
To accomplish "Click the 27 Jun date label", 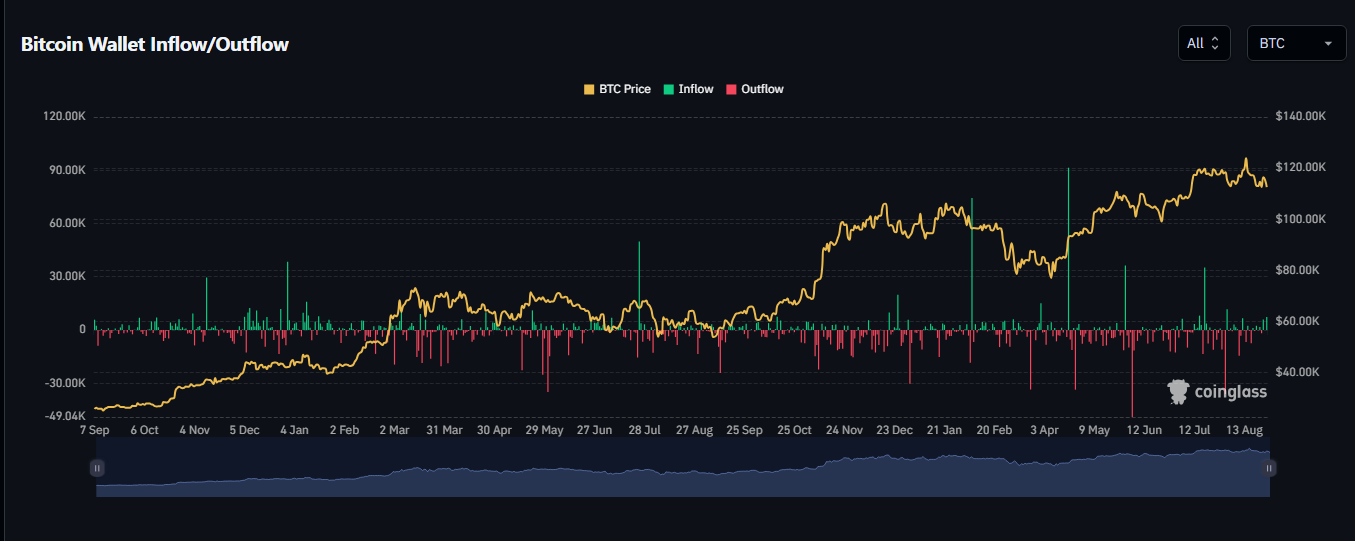I will point(595,430).
